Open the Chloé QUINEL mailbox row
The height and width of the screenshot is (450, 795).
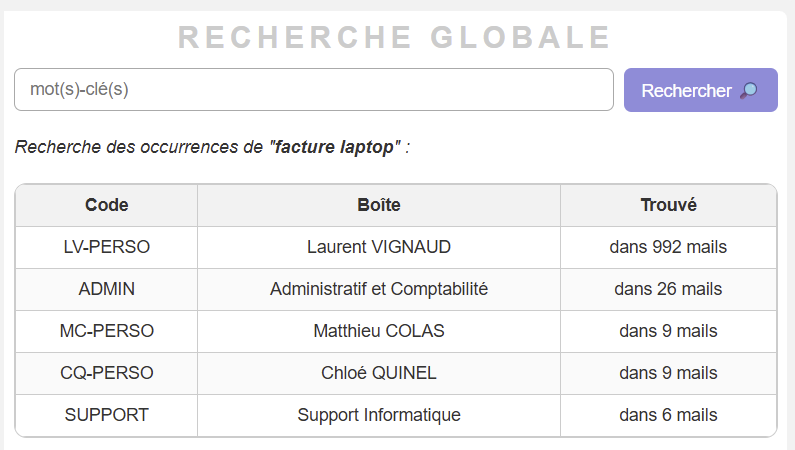tap(379, 373)
